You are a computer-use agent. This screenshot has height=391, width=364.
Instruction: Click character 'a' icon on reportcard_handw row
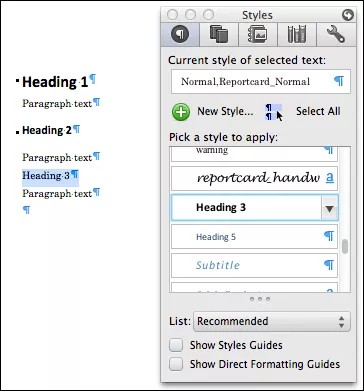329,178
